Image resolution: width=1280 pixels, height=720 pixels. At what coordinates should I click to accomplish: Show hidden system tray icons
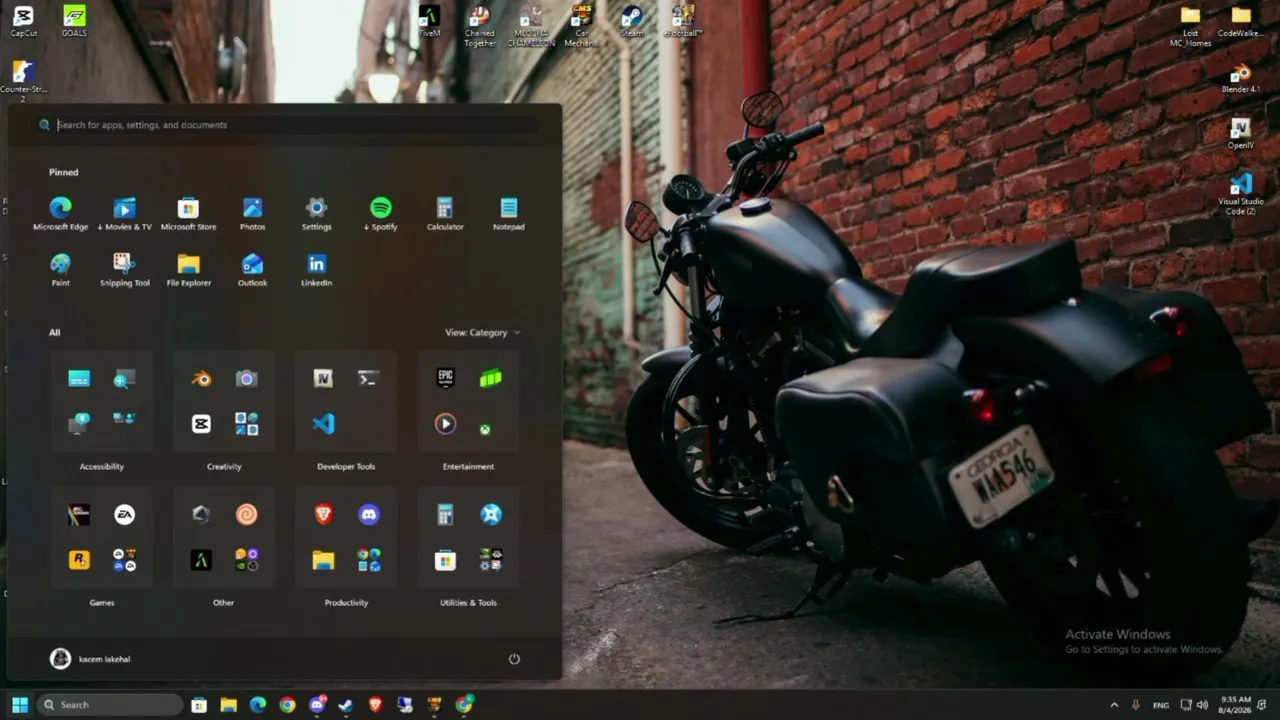(1114, 705)
